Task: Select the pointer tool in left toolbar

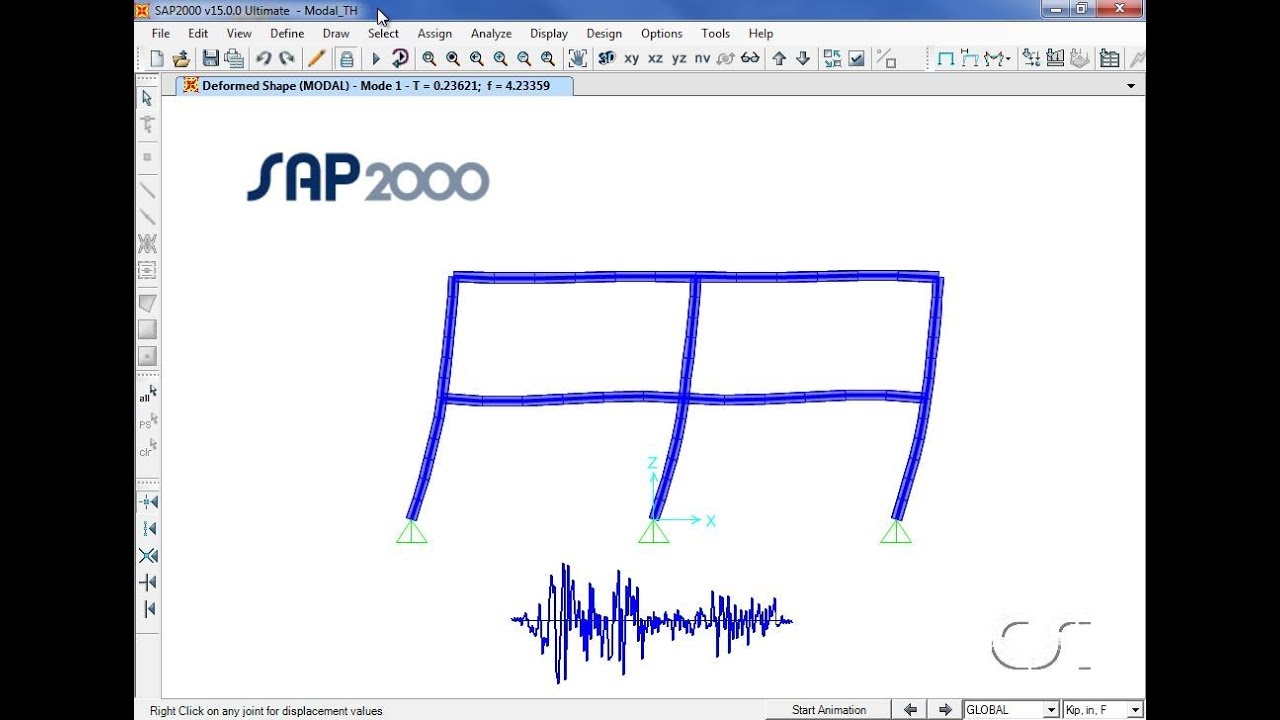Action: click(x=147, y=98)
